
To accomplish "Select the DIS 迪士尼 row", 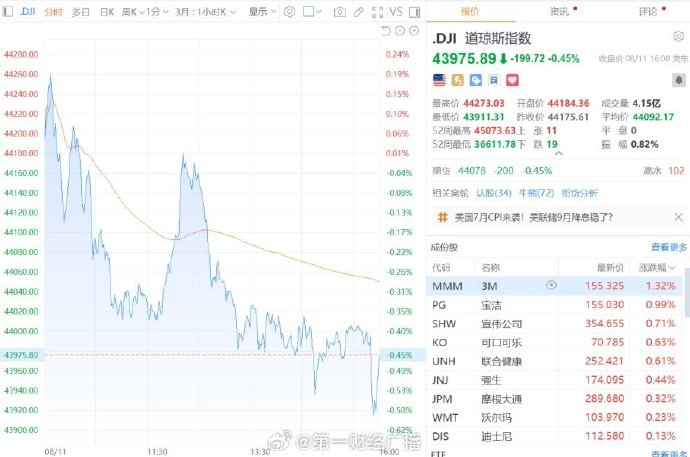I will (x=554, y=436).
